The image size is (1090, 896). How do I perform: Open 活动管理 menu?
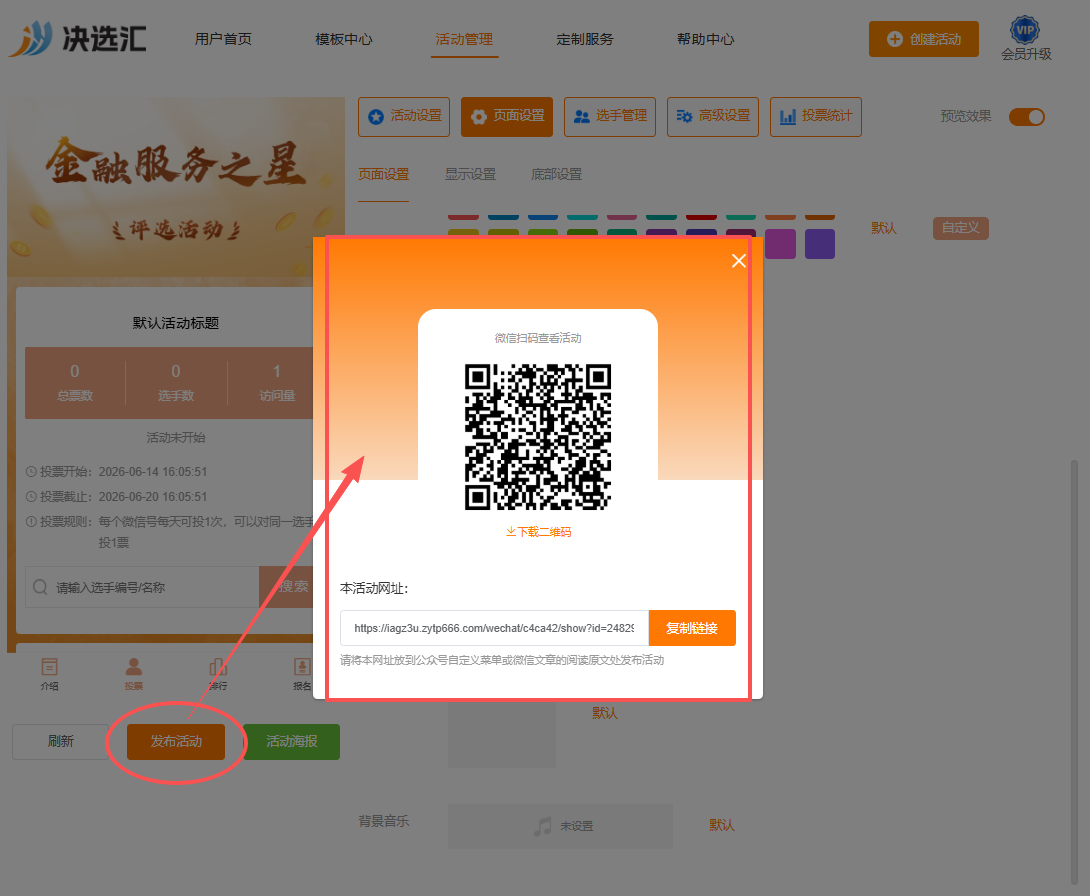tap(464, 39)
